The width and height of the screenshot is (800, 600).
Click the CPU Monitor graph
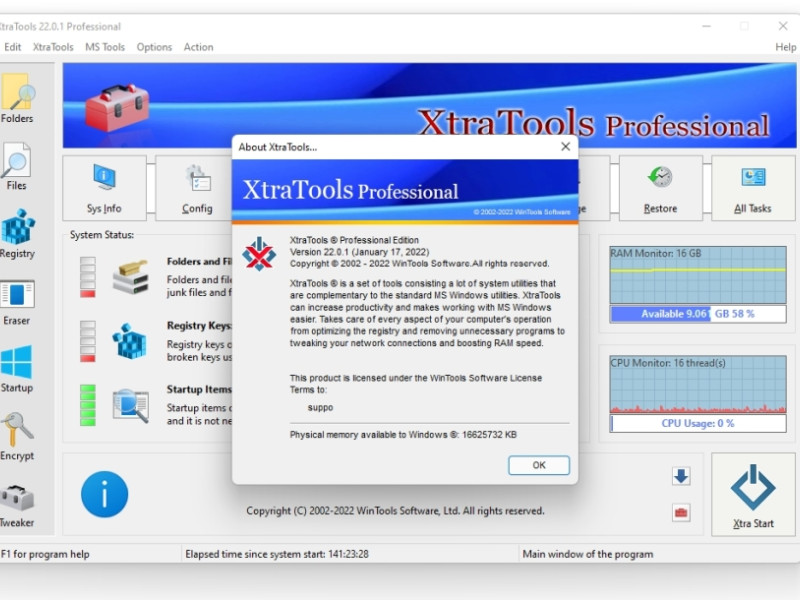pos(698,384)
